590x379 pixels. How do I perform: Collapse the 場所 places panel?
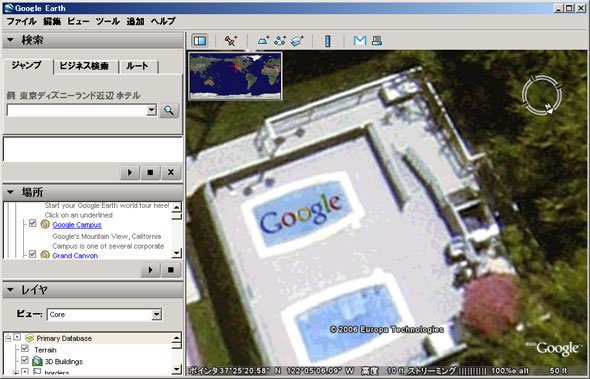[x=10, y=192]
